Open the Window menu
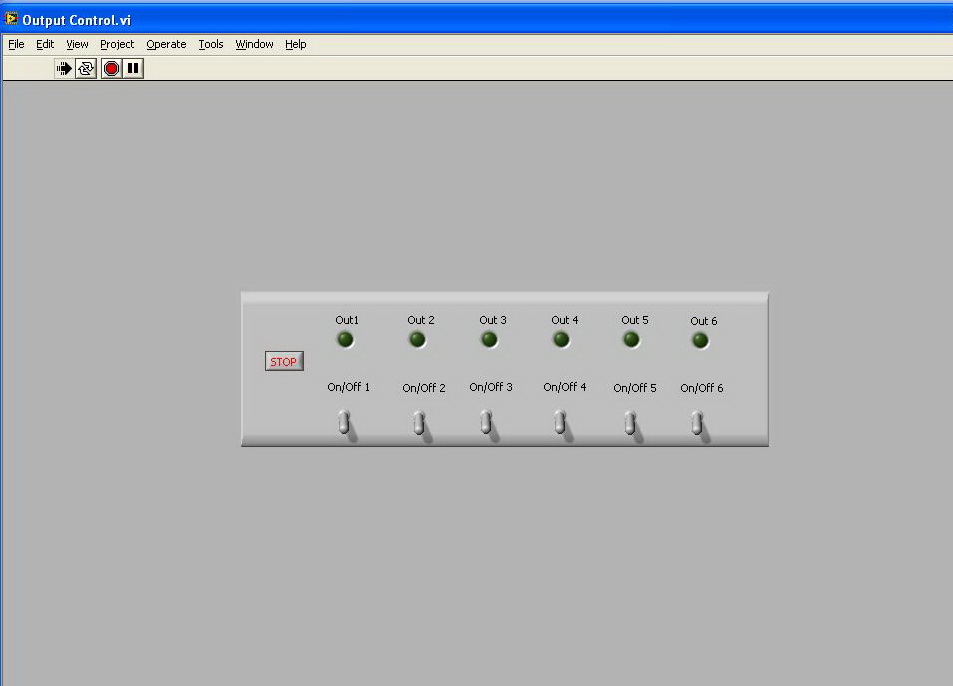953x686 pixels. 254,44
